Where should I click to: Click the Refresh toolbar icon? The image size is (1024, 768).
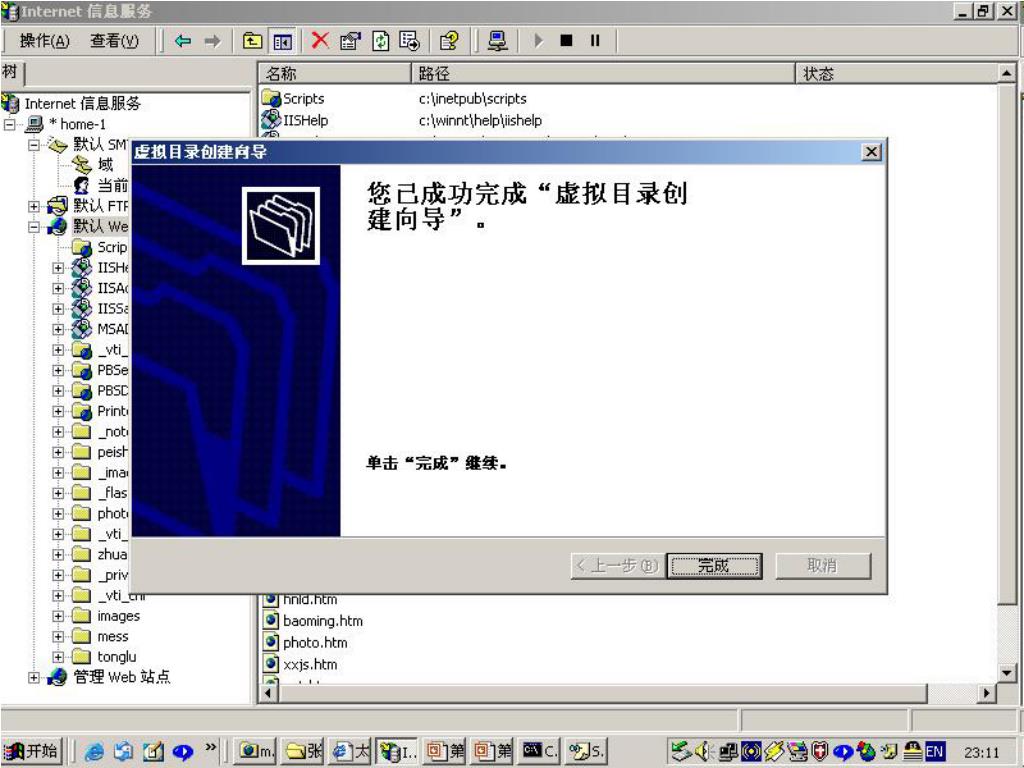381,41
